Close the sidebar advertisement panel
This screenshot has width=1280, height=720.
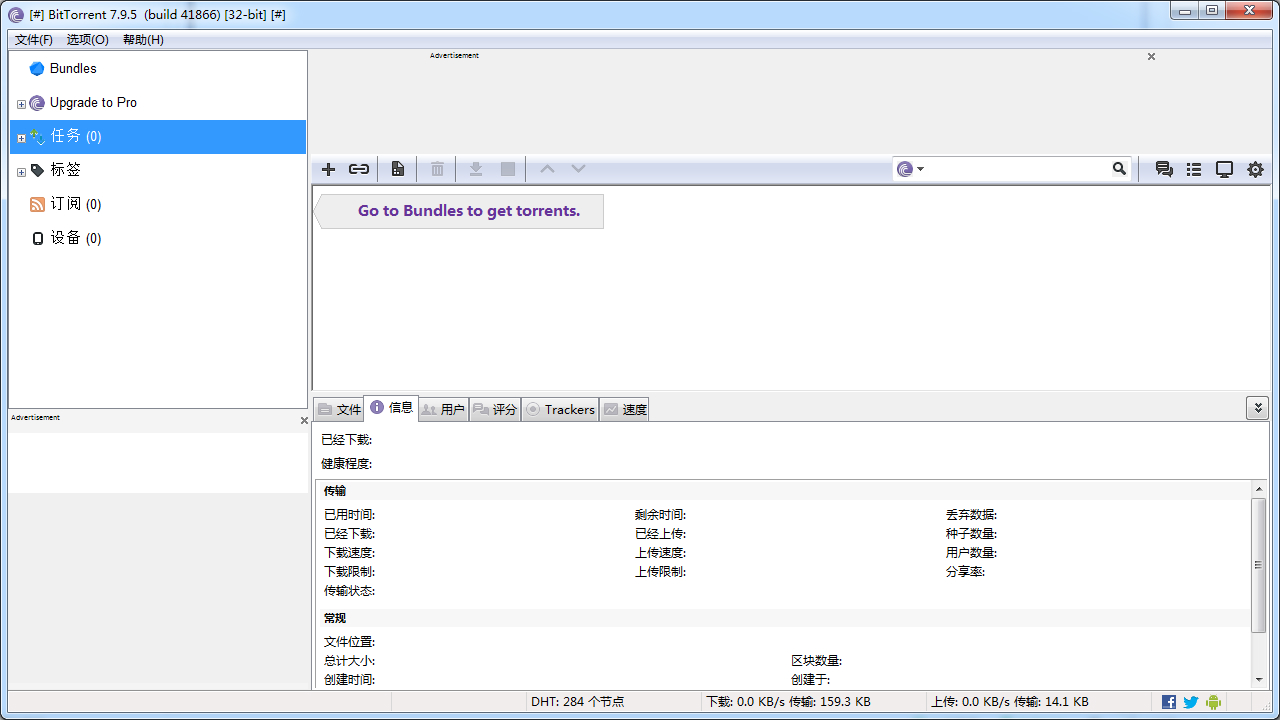click(x=304, y=421)
